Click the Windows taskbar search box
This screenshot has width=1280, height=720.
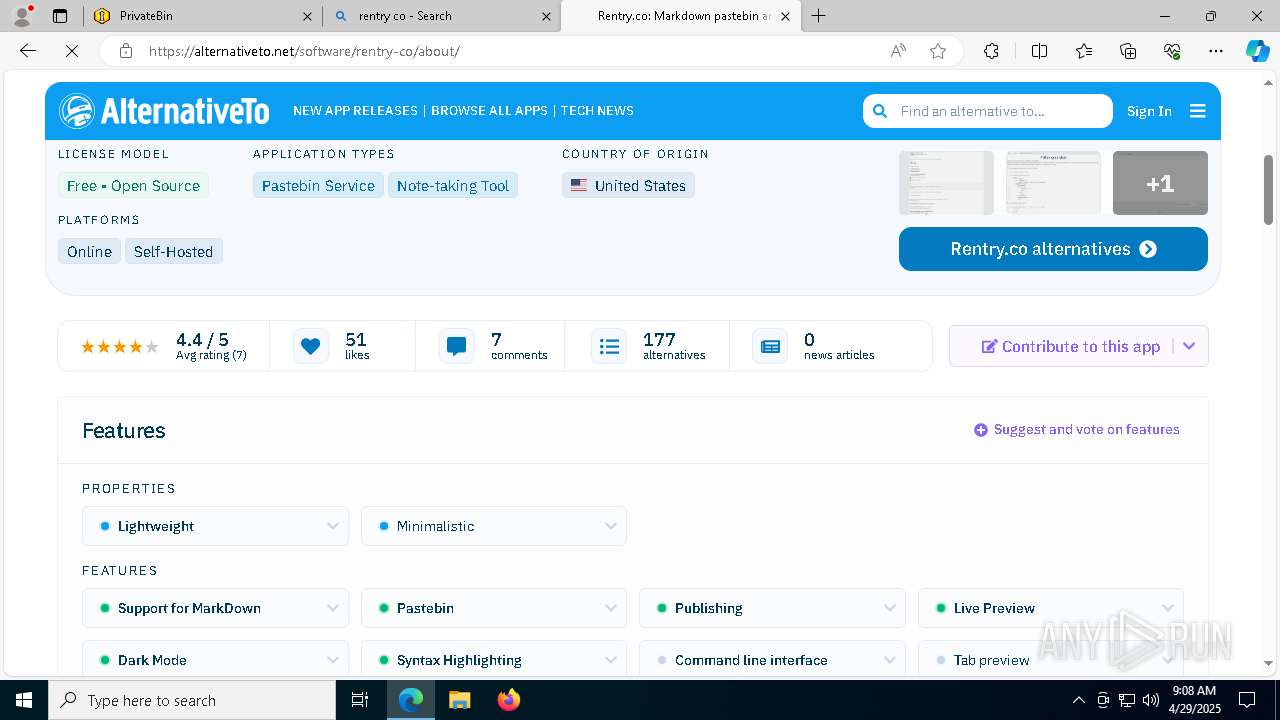(x=192, y=700)
